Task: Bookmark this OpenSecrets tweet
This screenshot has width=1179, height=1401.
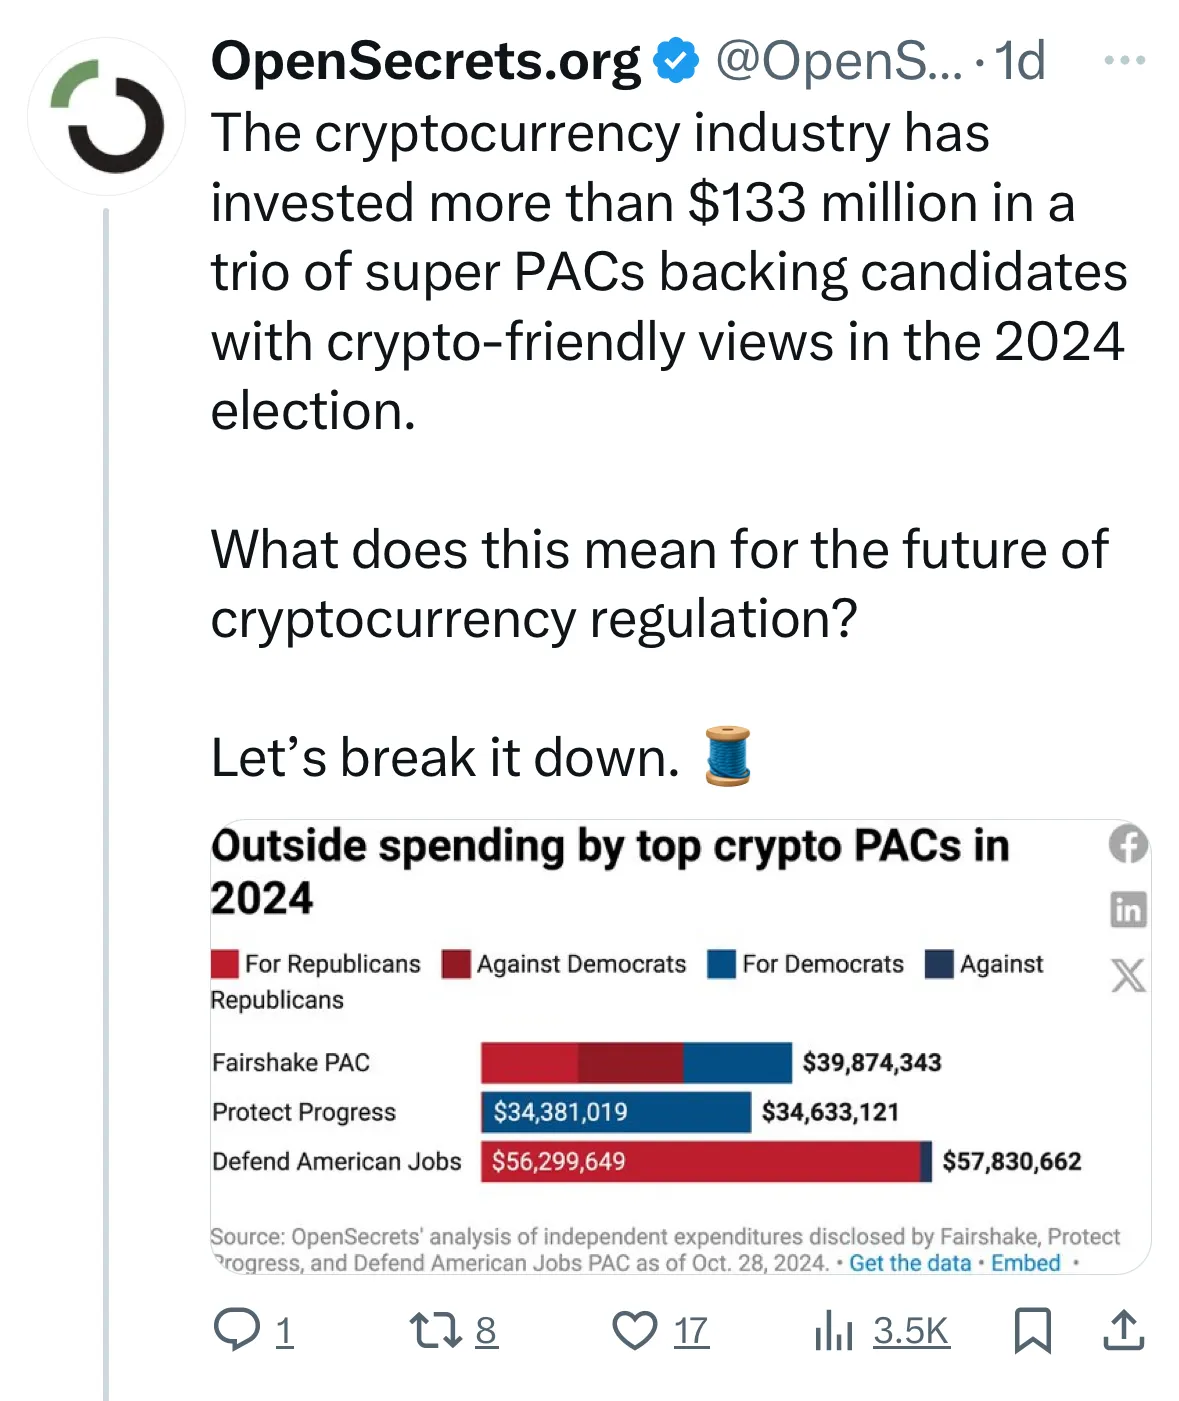Action: (x=1032, y=1330)
